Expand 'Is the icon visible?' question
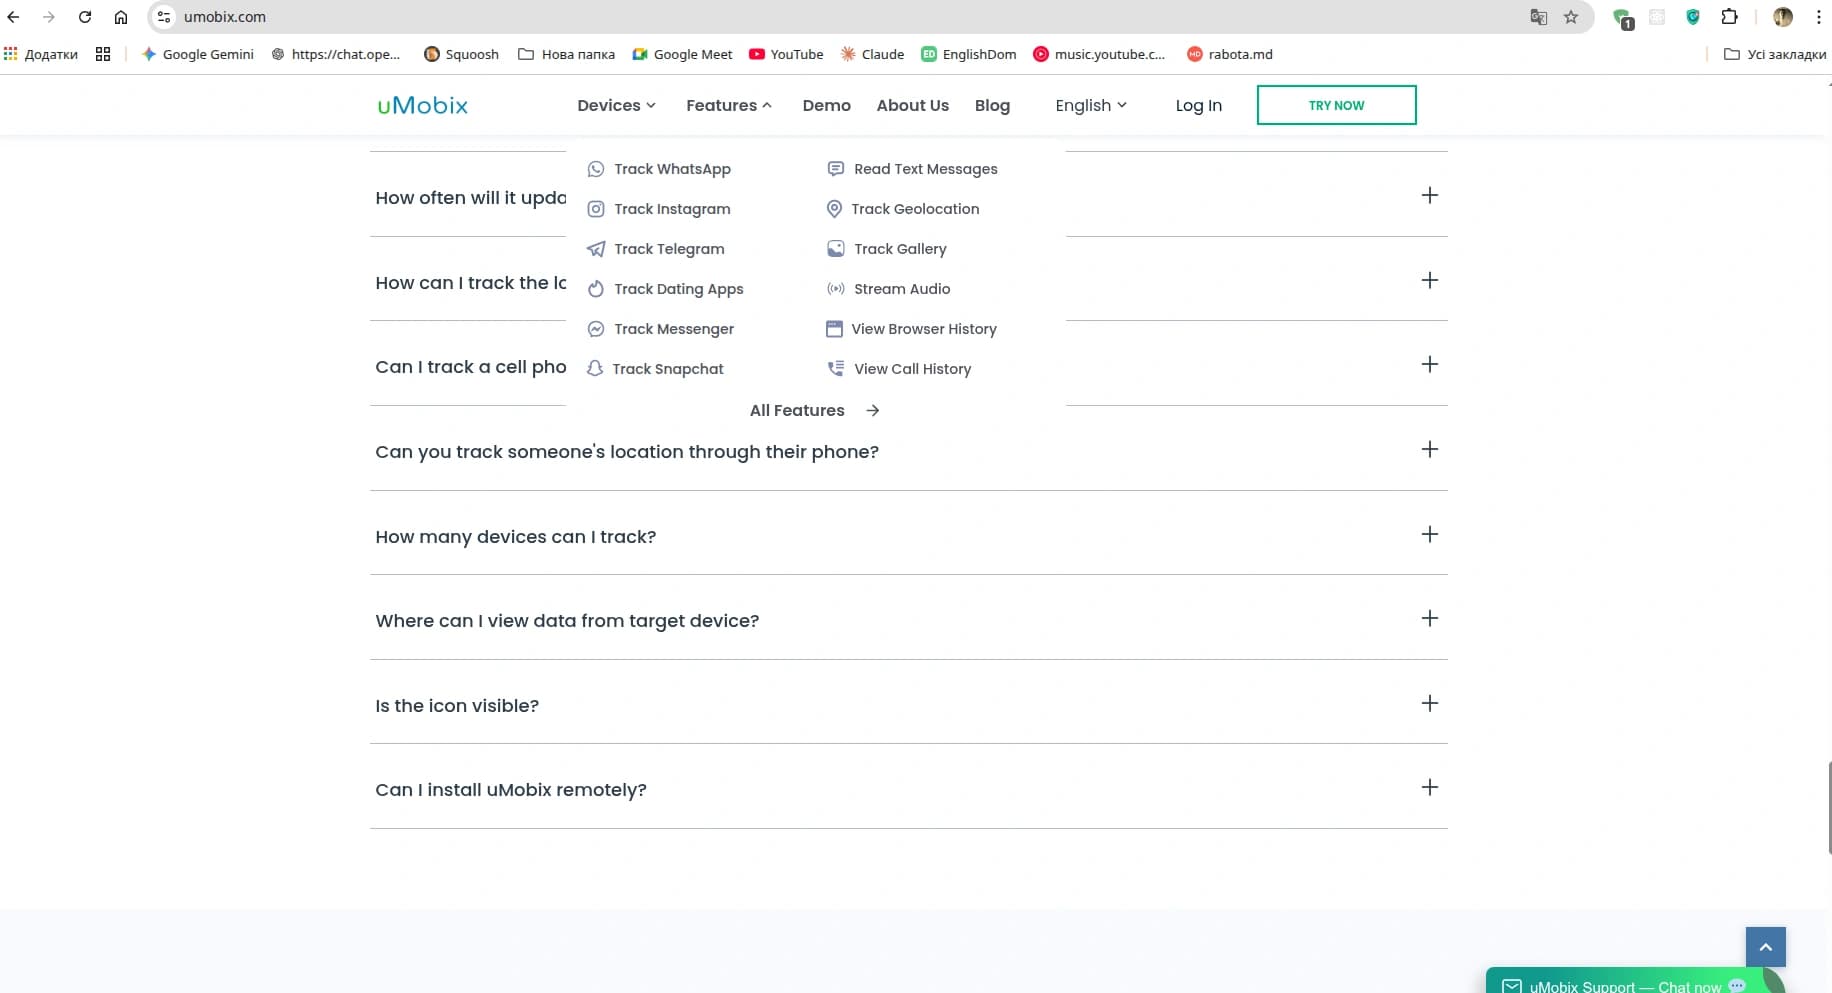This screenshot has width=1832, height=993. tap(909, 705)
